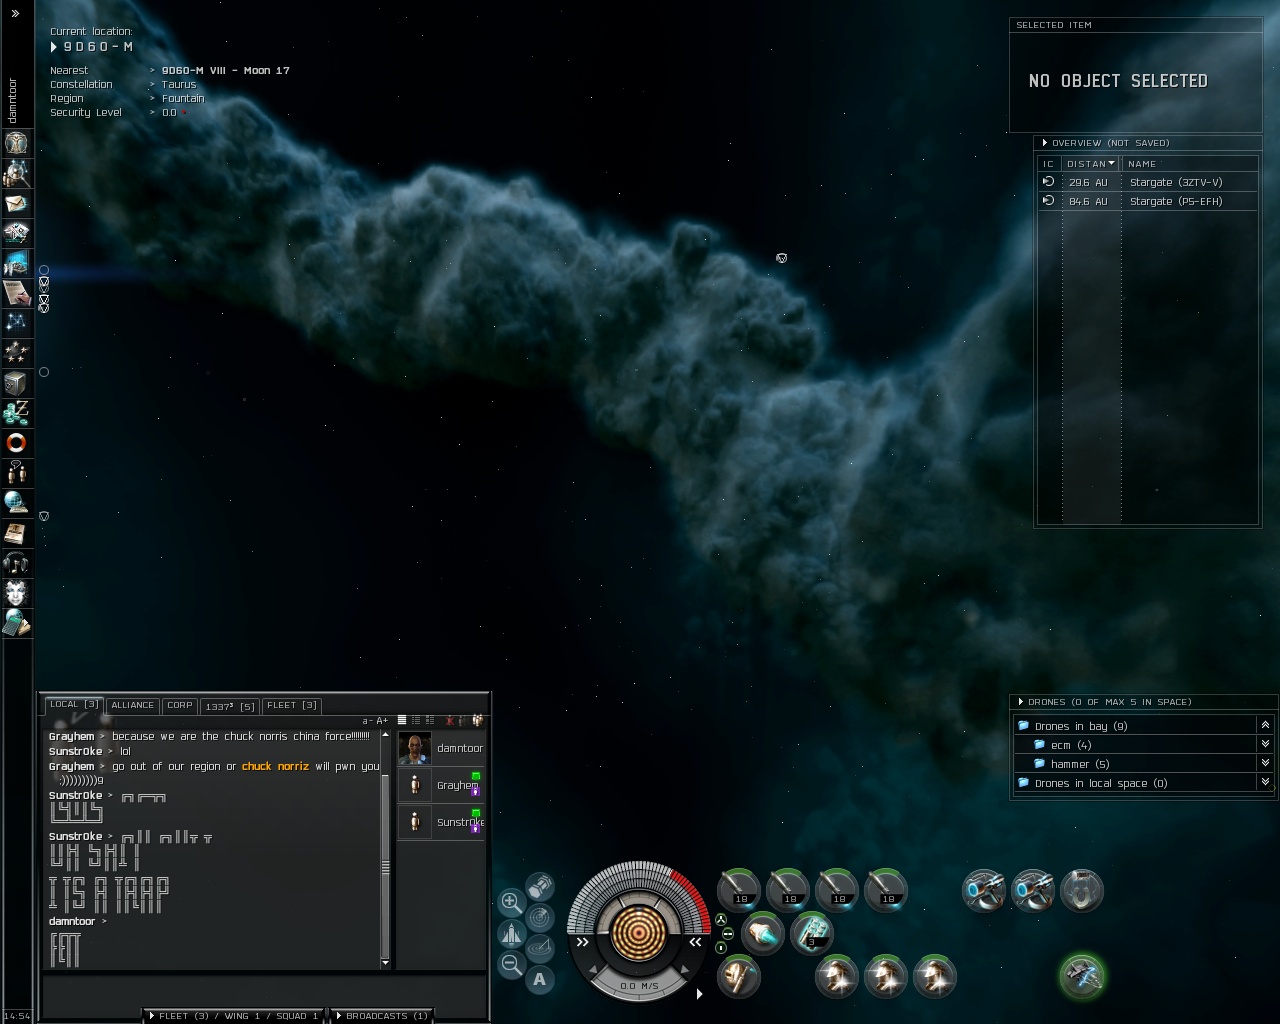Open the Distance column sort dropdown
This screenshot has width=1280, height=1024.
1111,164
